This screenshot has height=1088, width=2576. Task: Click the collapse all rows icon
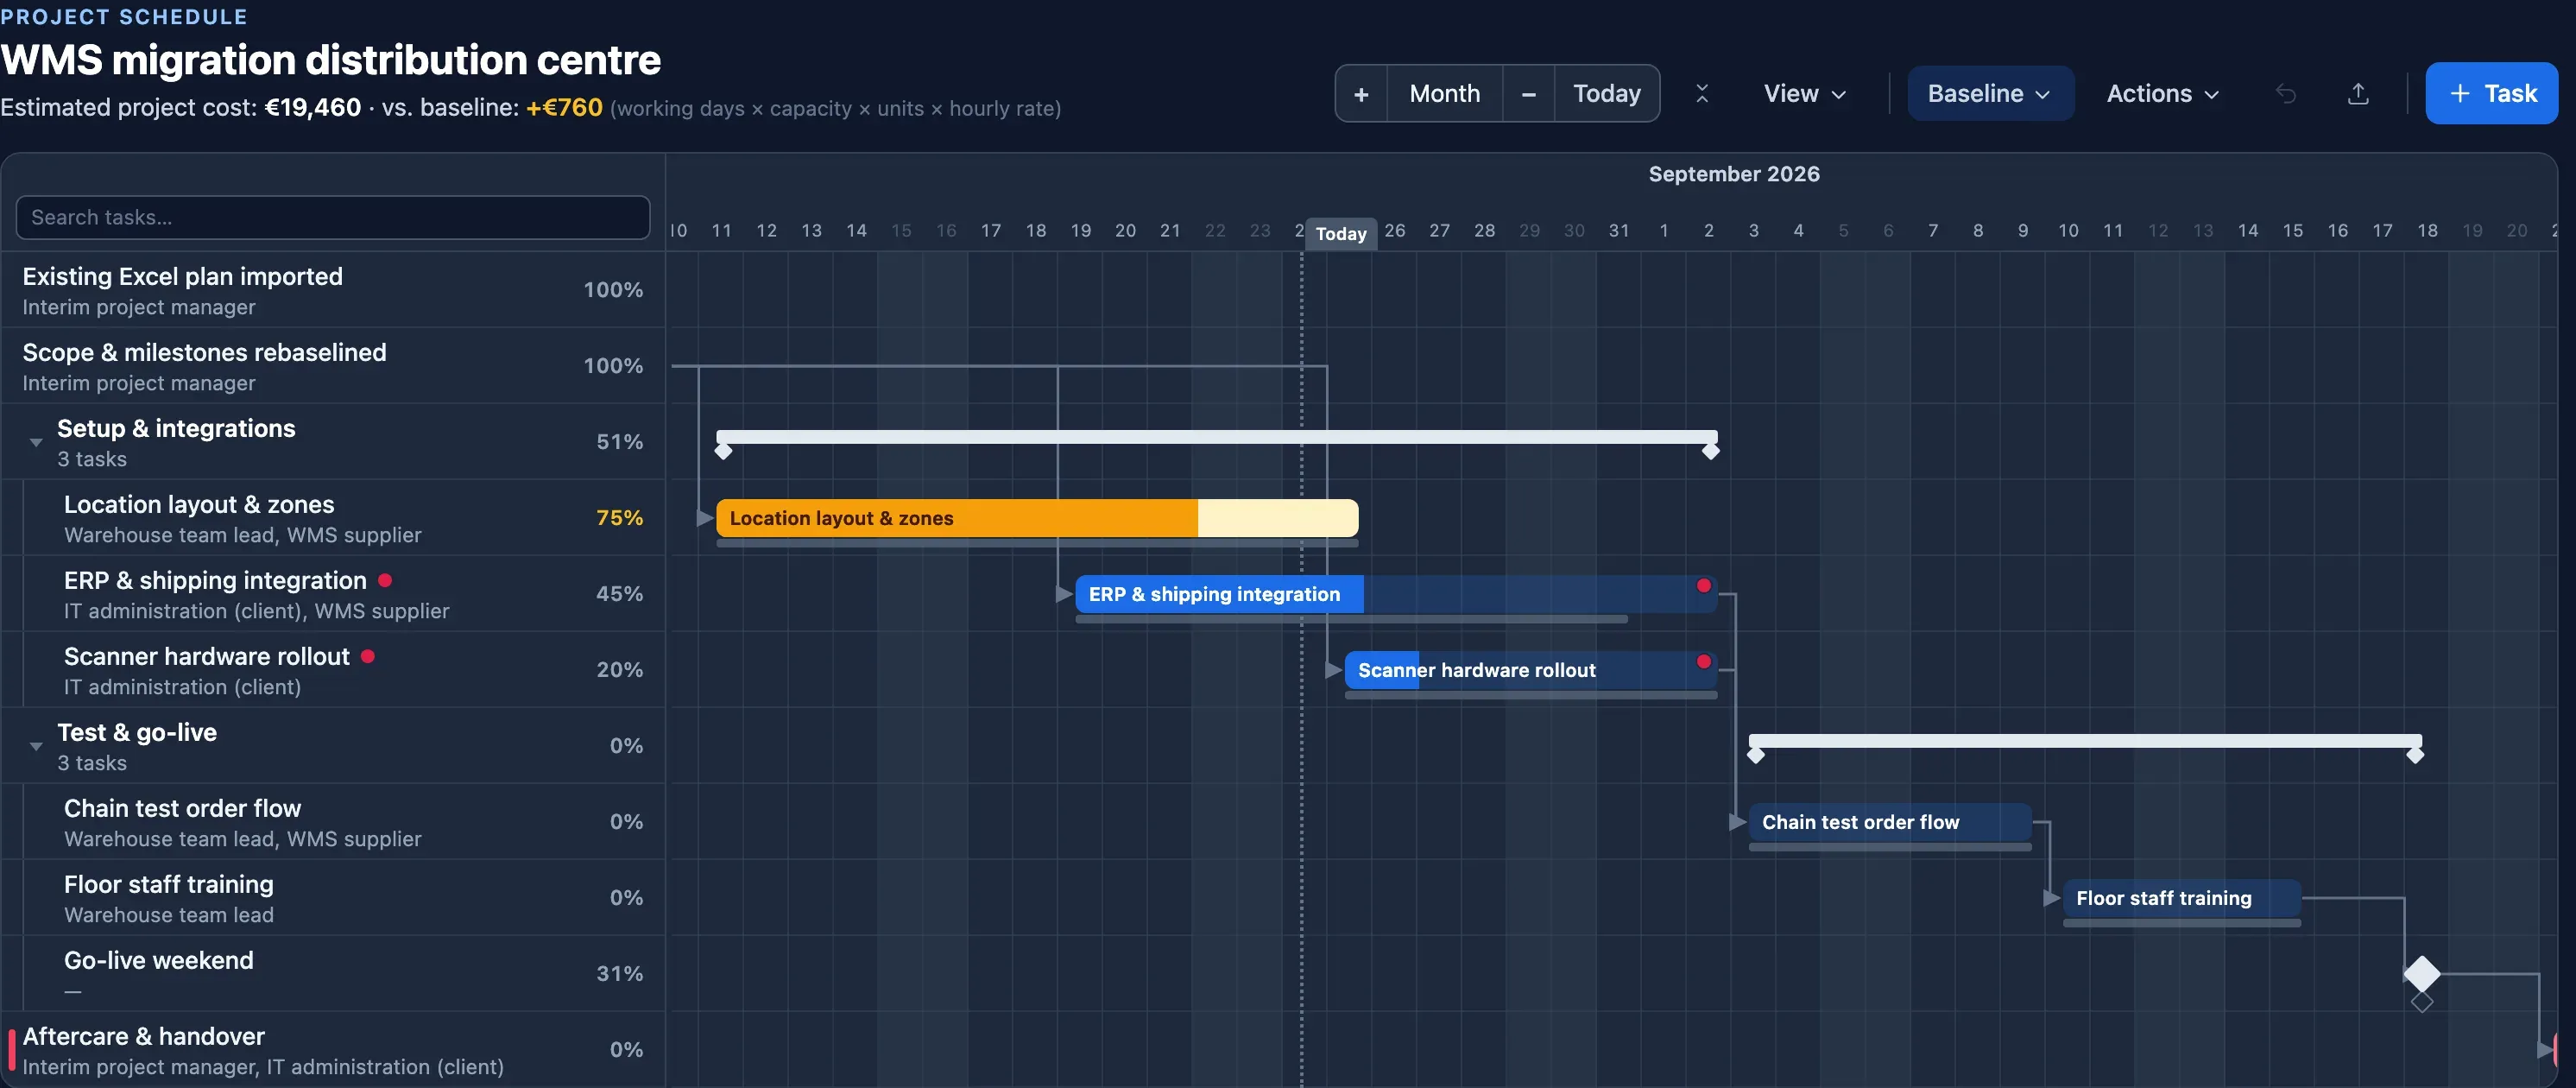(1702, 94)
